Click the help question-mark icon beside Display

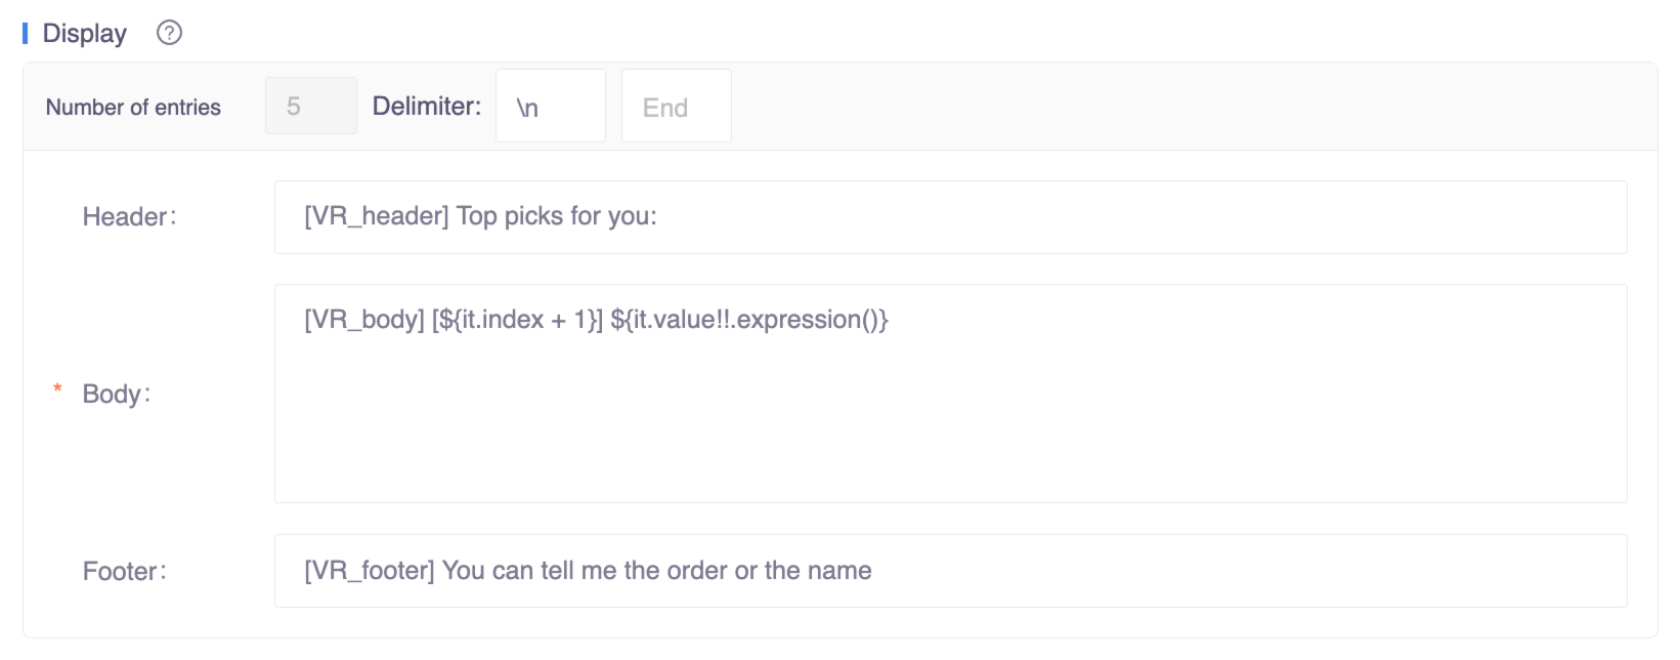click(169, 33)
